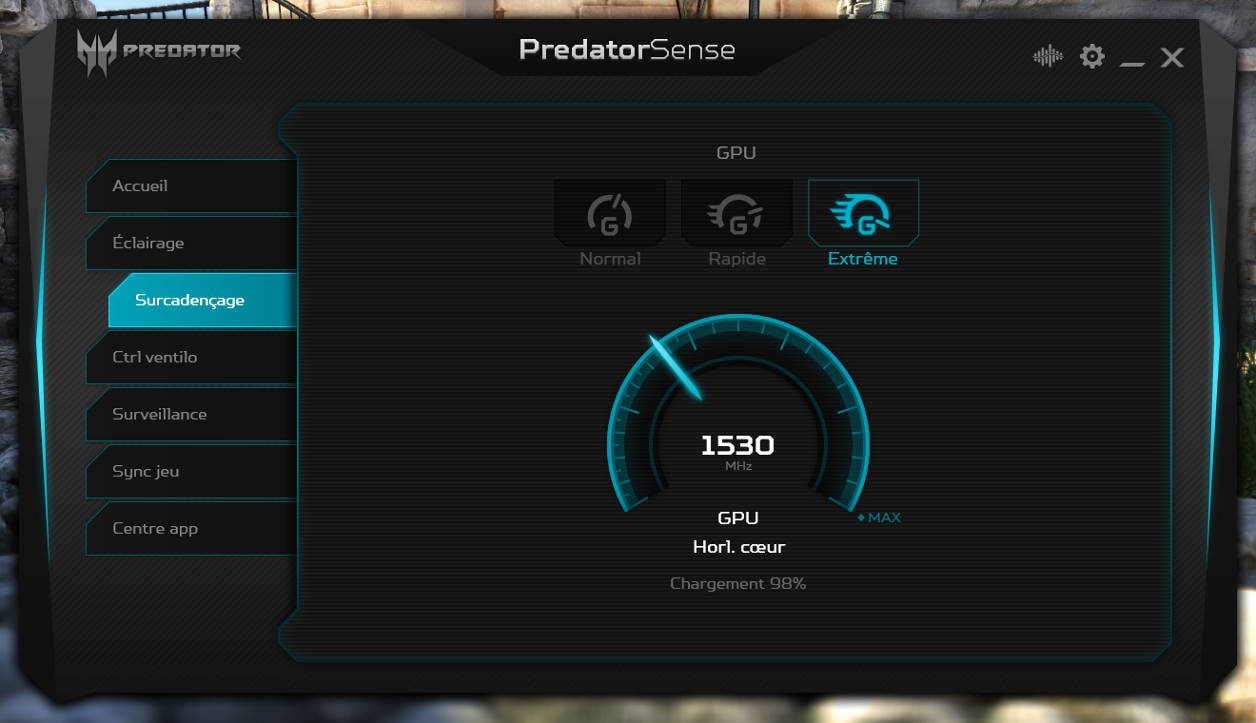Open the audio waveform icon in title bar
Image resolution: width=1256 pixels, height=723 pixels.
[1047, 57]
